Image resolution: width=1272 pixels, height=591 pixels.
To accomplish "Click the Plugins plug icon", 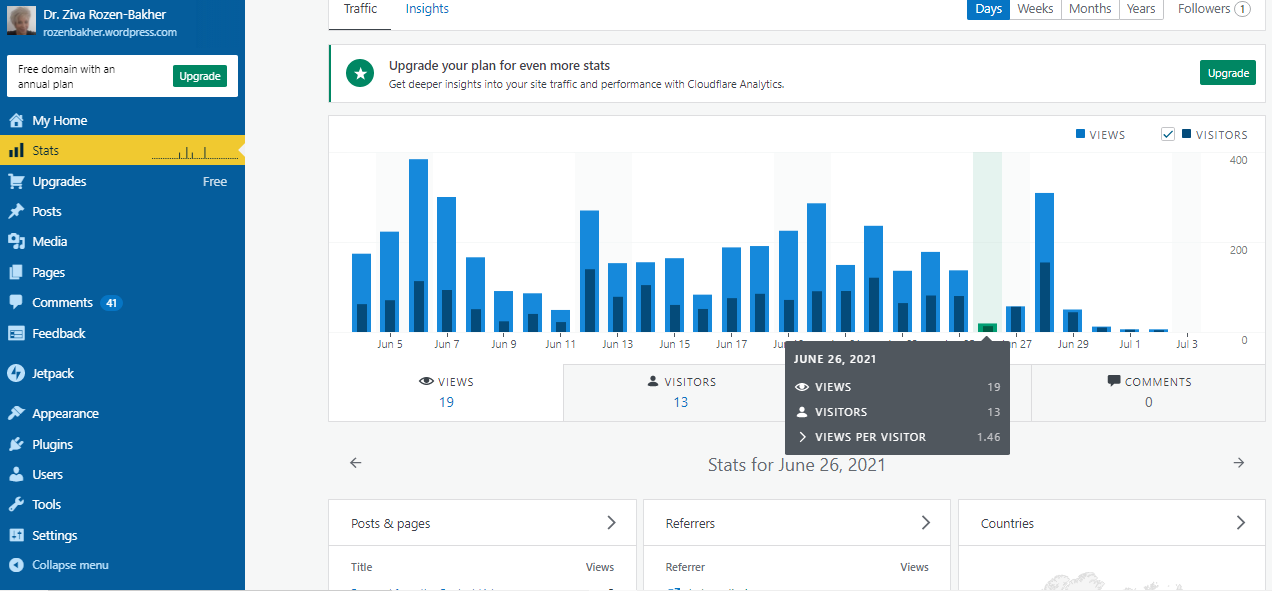I will [x=16, y=444].
